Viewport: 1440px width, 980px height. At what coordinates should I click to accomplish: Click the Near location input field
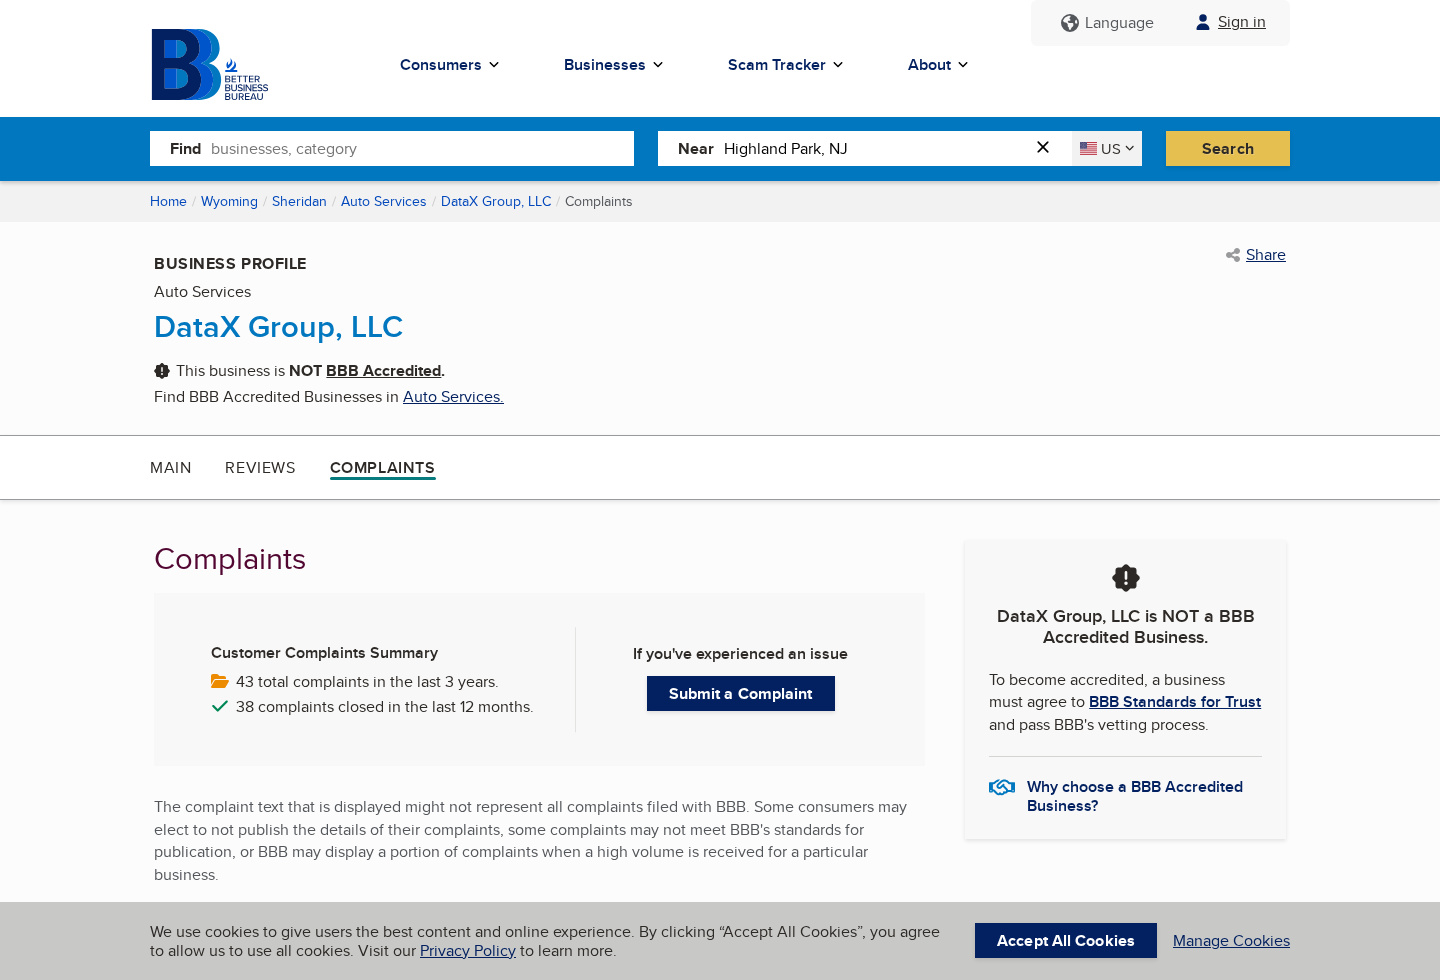click(x=865, y=149)
